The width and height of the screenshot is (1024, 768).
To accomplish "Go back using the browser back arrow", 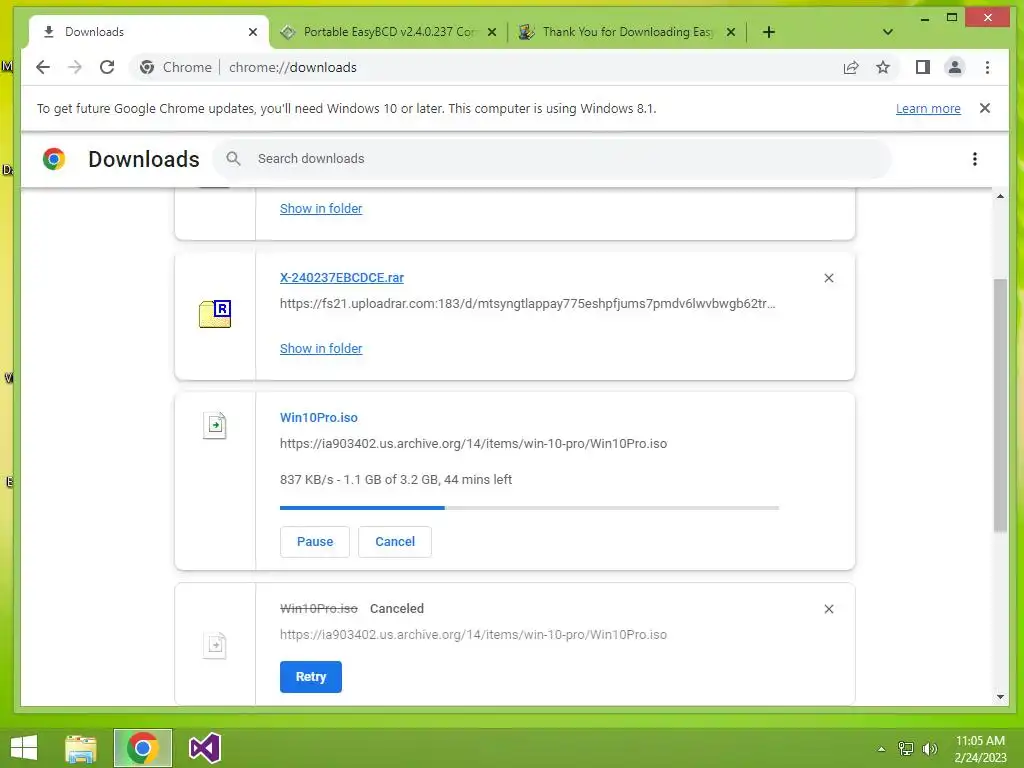I will tap(43, 67).
